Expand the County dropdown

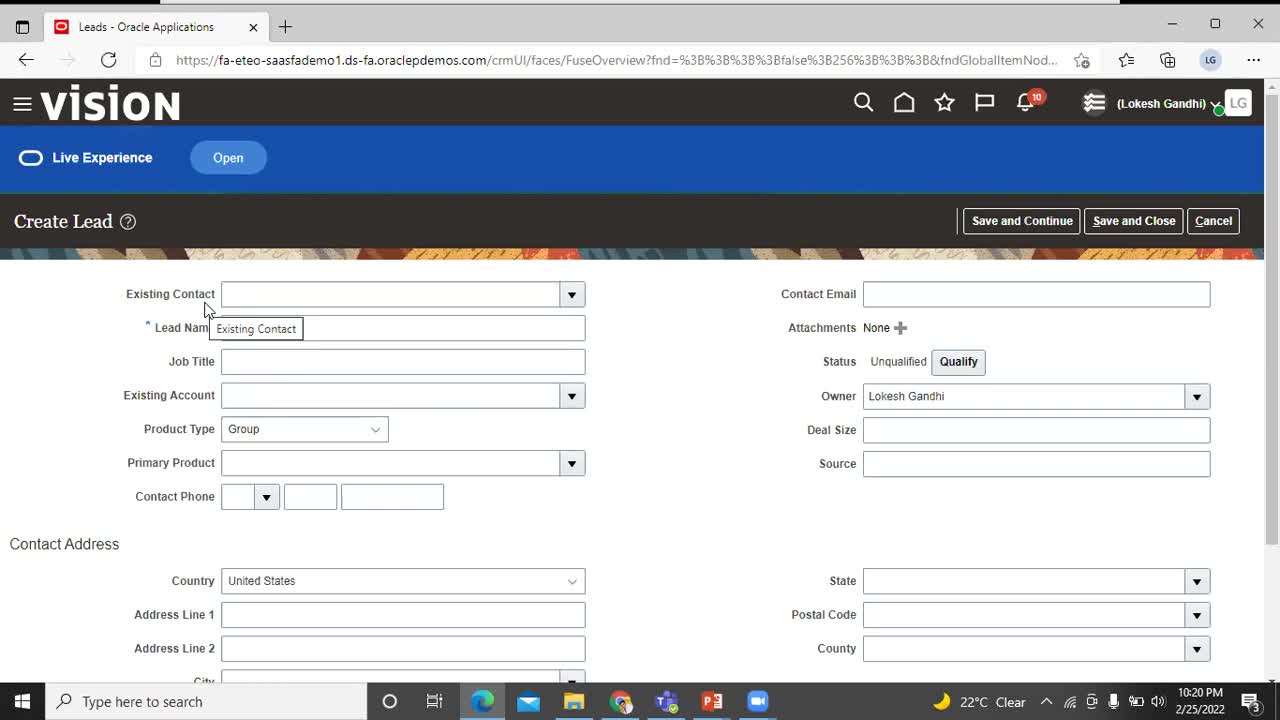[1197, 649]
